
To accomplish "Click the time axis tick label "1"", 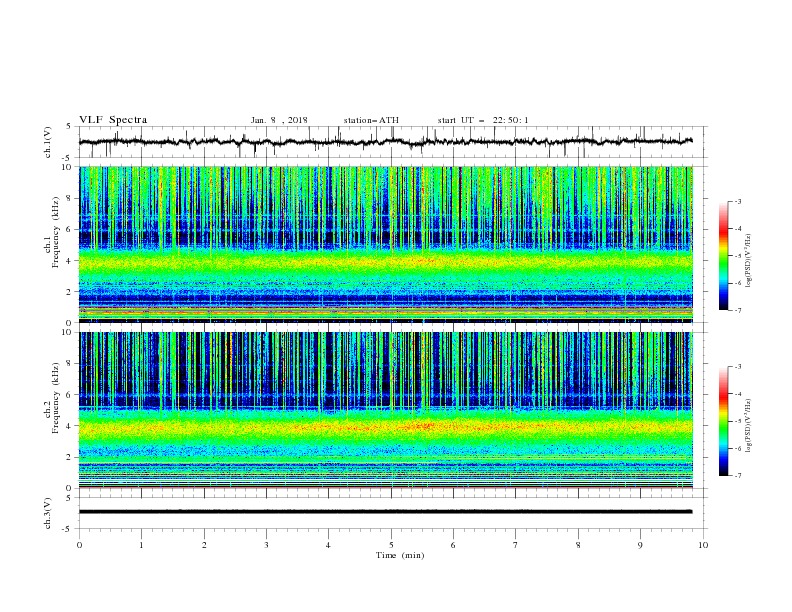I will 141,545.
